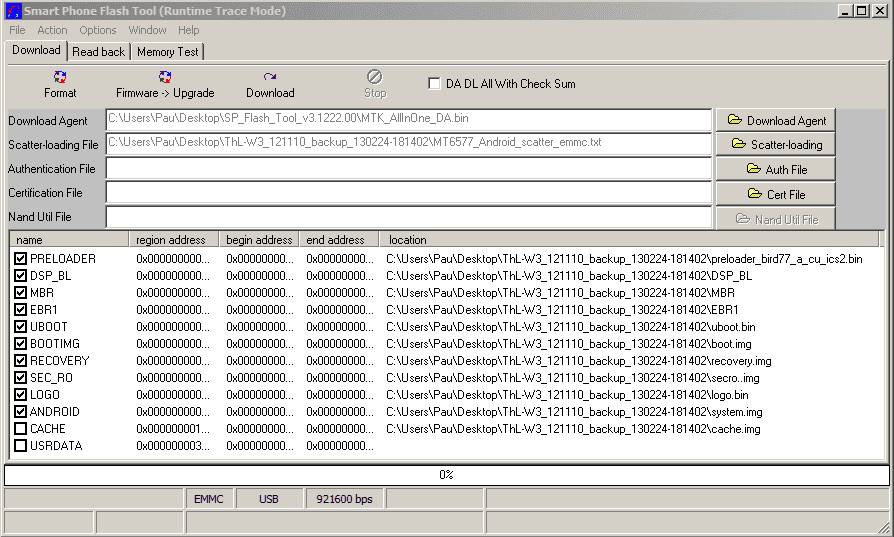Click the Format toolbar icon
This screenshot has width=894, height=537.
tap(60, 78)
